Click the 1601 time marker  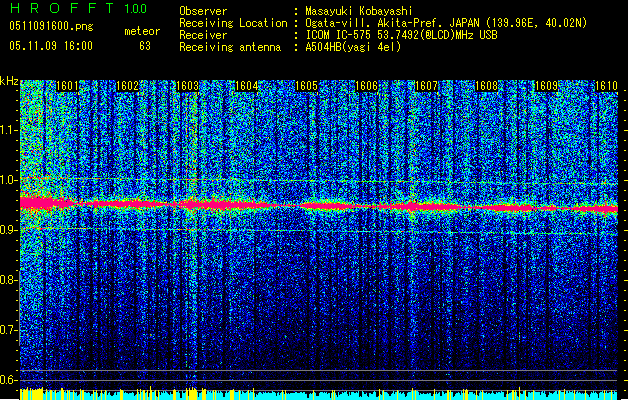coord(67,86)
